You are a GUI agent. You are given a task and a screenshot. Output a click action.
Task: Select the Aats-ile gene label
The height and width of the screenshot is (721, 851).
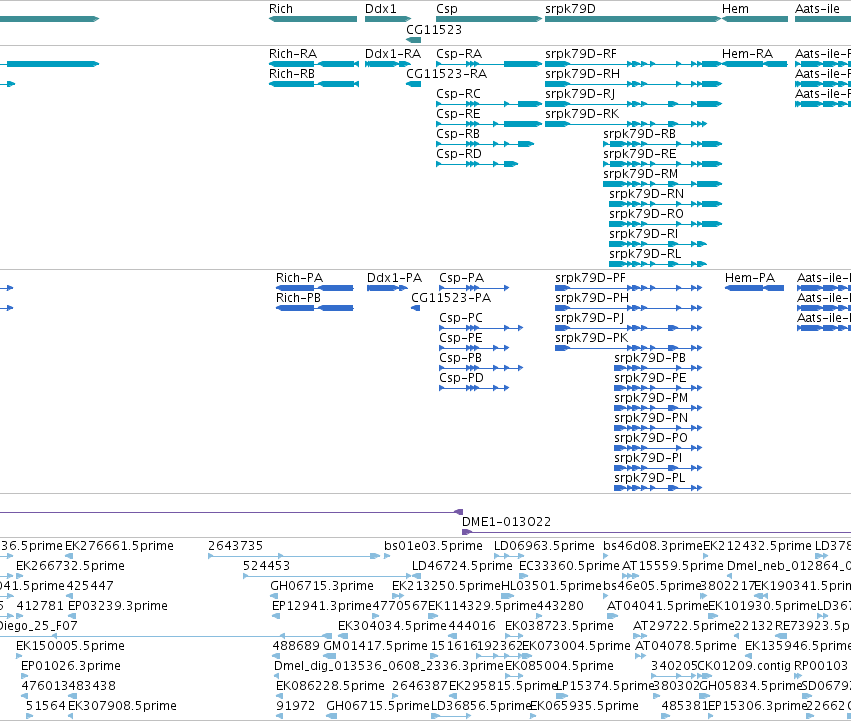point(817,9)
